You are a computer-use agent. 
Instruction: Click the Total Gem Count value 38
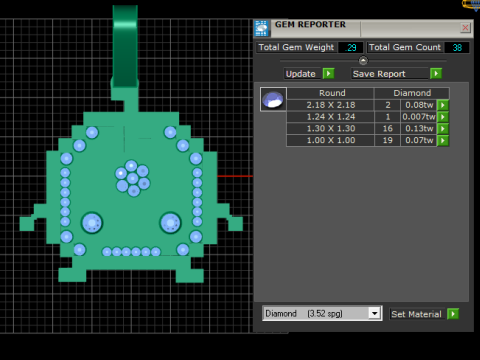coord(457,47)
